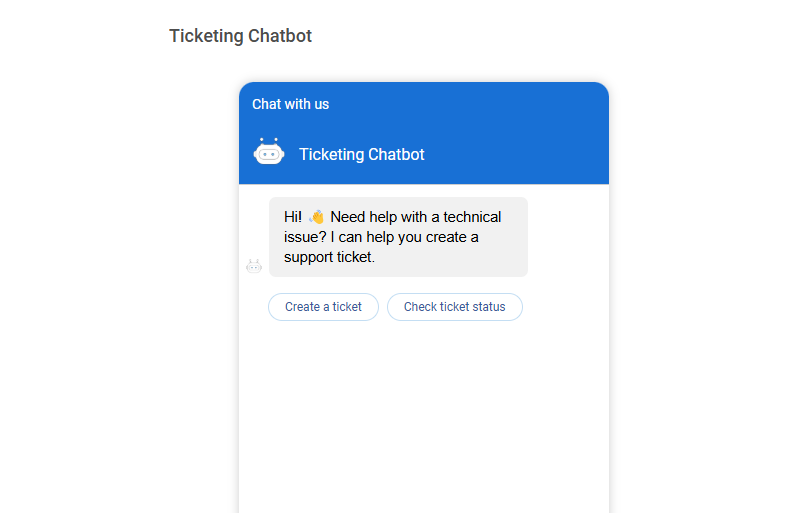Click the white space right of the greeting bubble
The height and width of the screenshot is (517, 810).
coord(568,237)
